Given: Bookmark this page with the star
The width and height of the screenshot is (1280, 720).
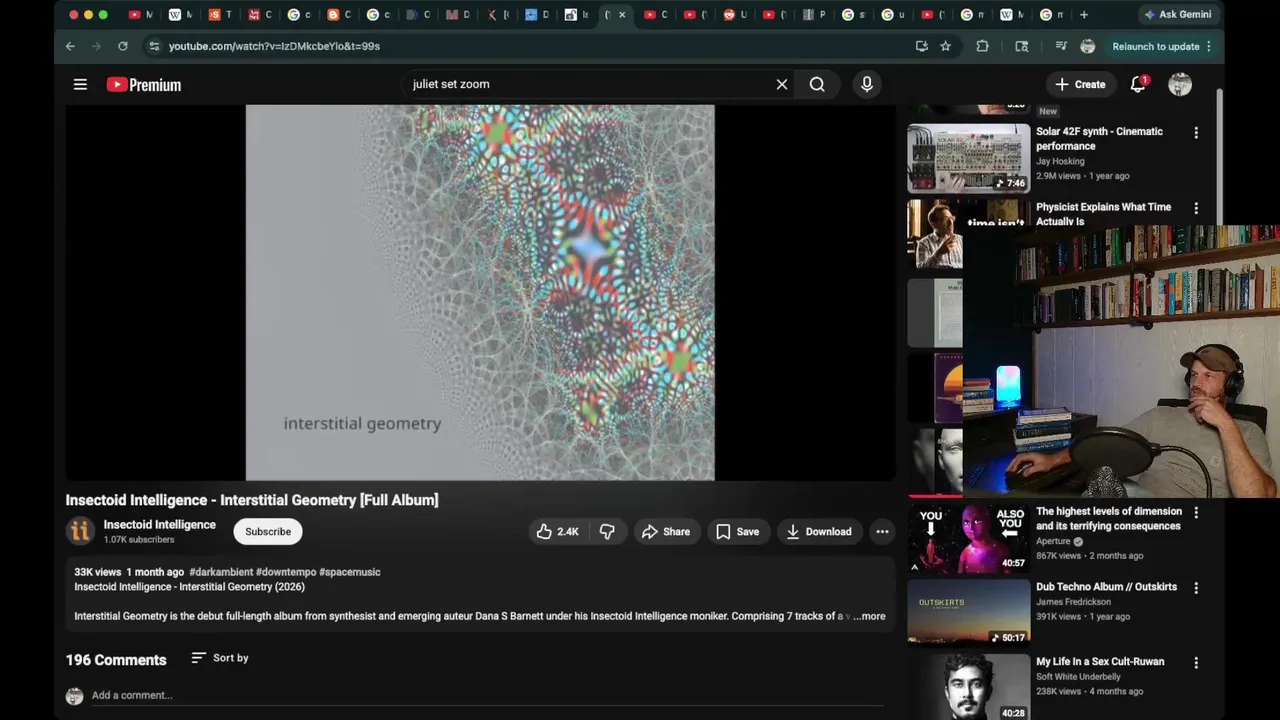Looking at the screenshot, I should click(945, 46).
